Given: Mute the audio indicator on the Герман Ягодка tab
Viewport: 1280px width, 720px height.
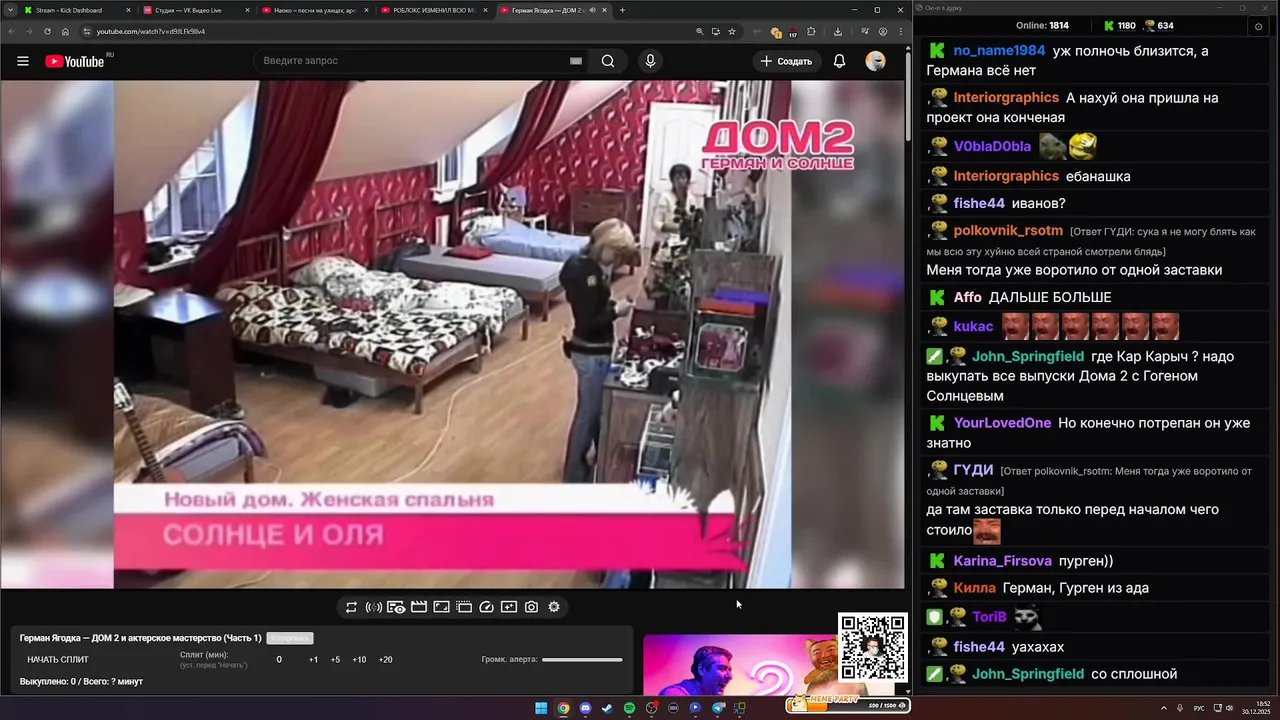Looking at the screenshot, I should point(592,10).
